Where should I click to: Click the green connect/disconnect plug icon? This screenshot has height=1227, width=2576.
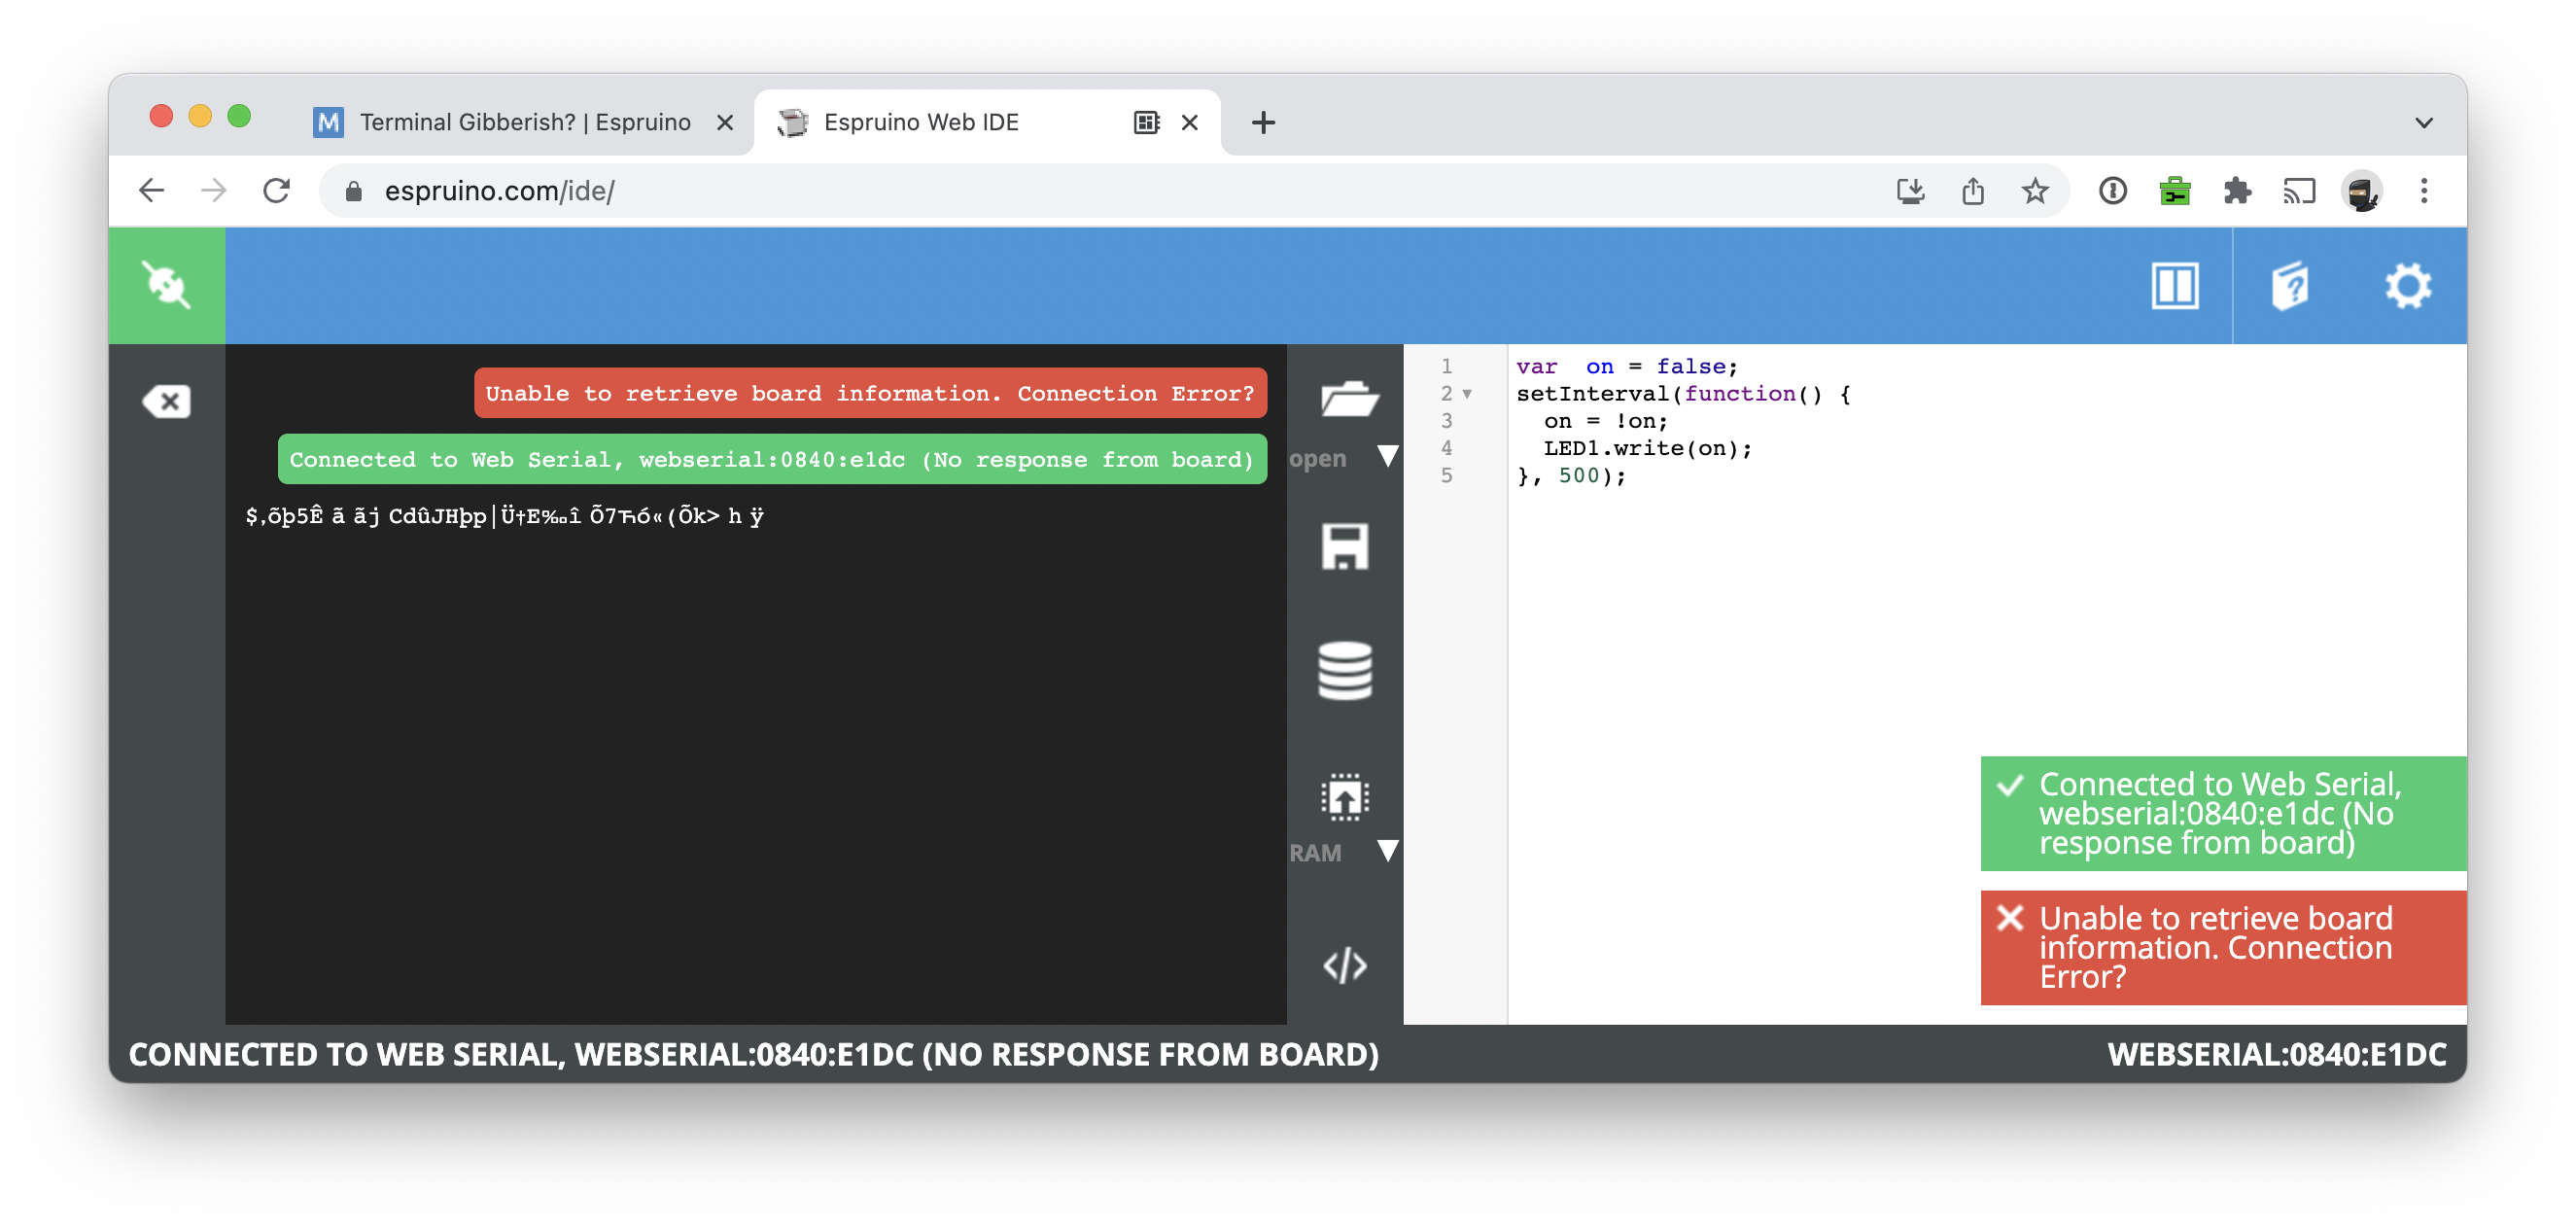point(166,286)
